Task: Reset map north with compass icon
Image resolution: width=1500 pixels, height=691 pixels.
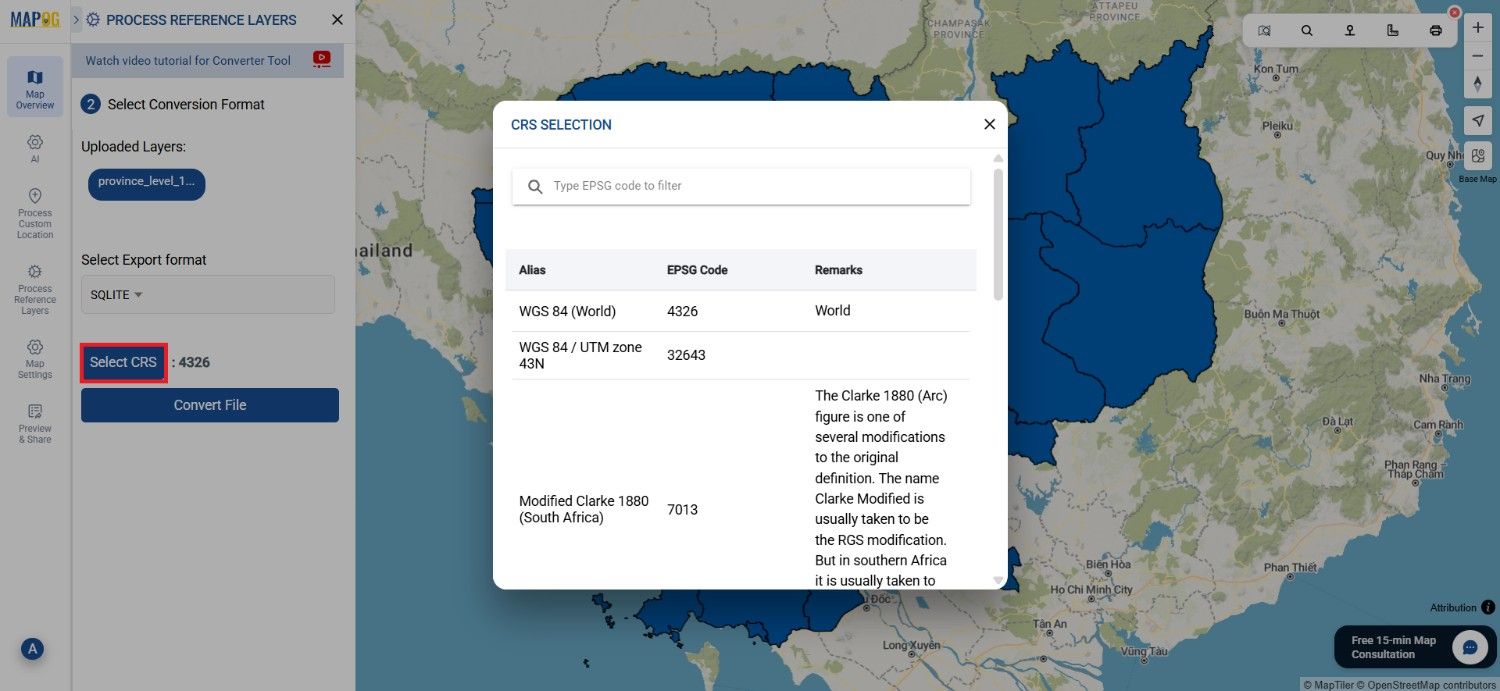Action: (x=1478, y=83)
